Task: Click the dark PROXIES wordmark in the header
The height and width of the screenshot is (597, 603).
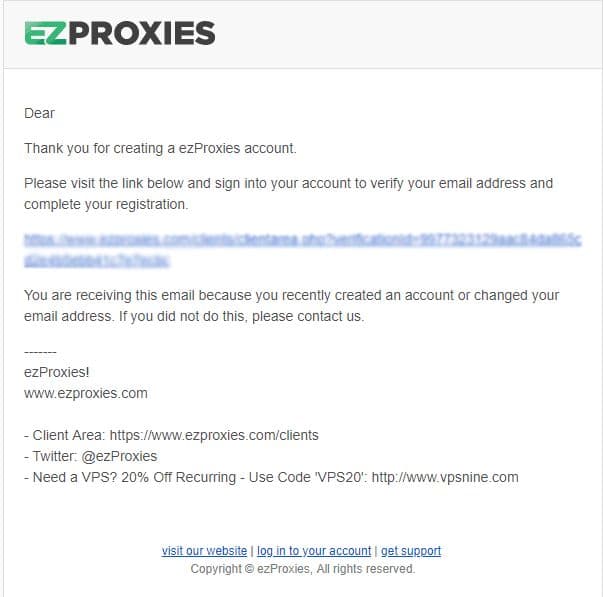Action: (142, 33)
